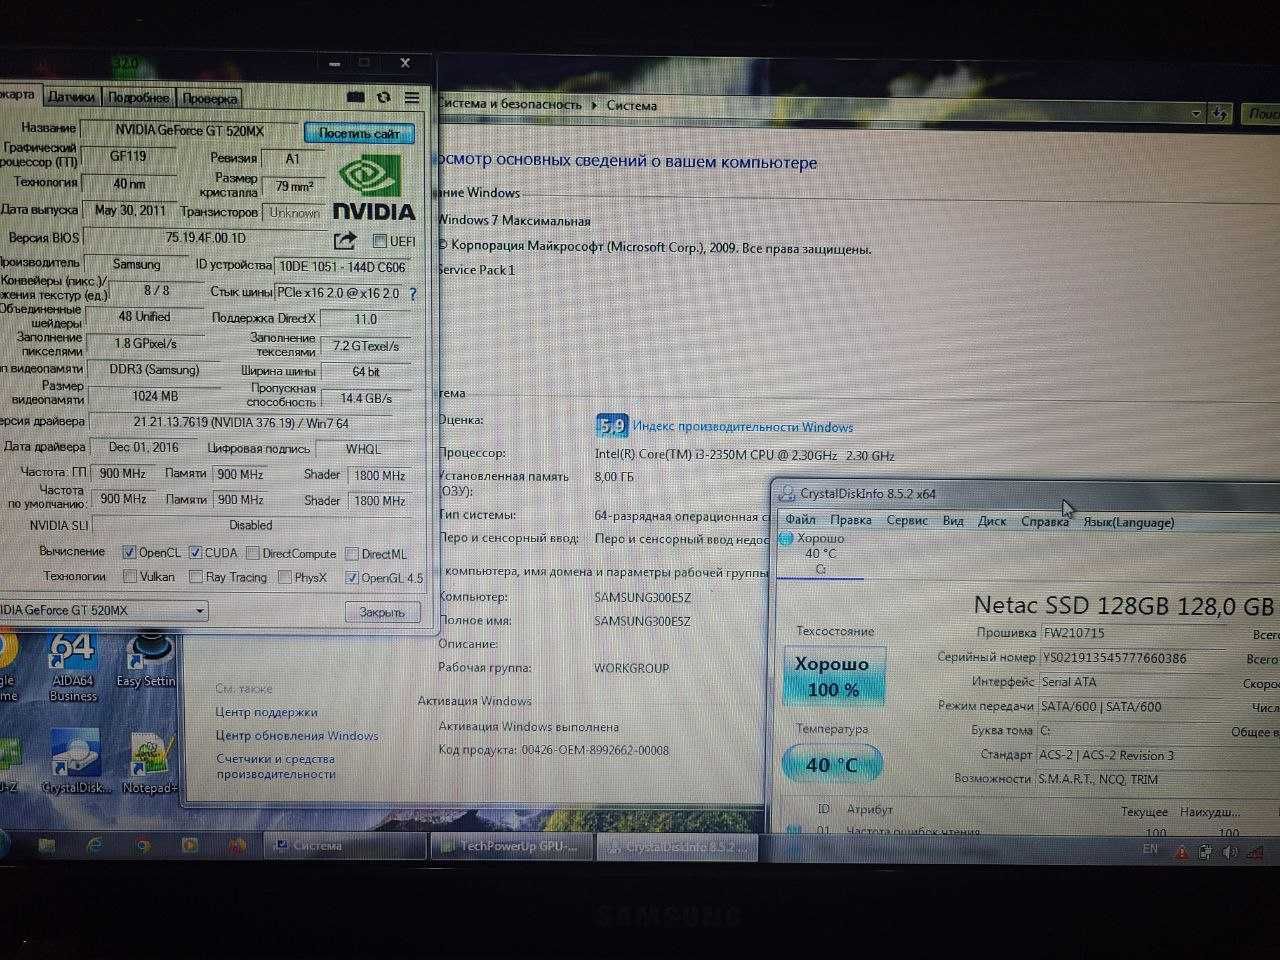Click volume speaker tray icon
The image size is (1280, 960).
pos(1229,852)
